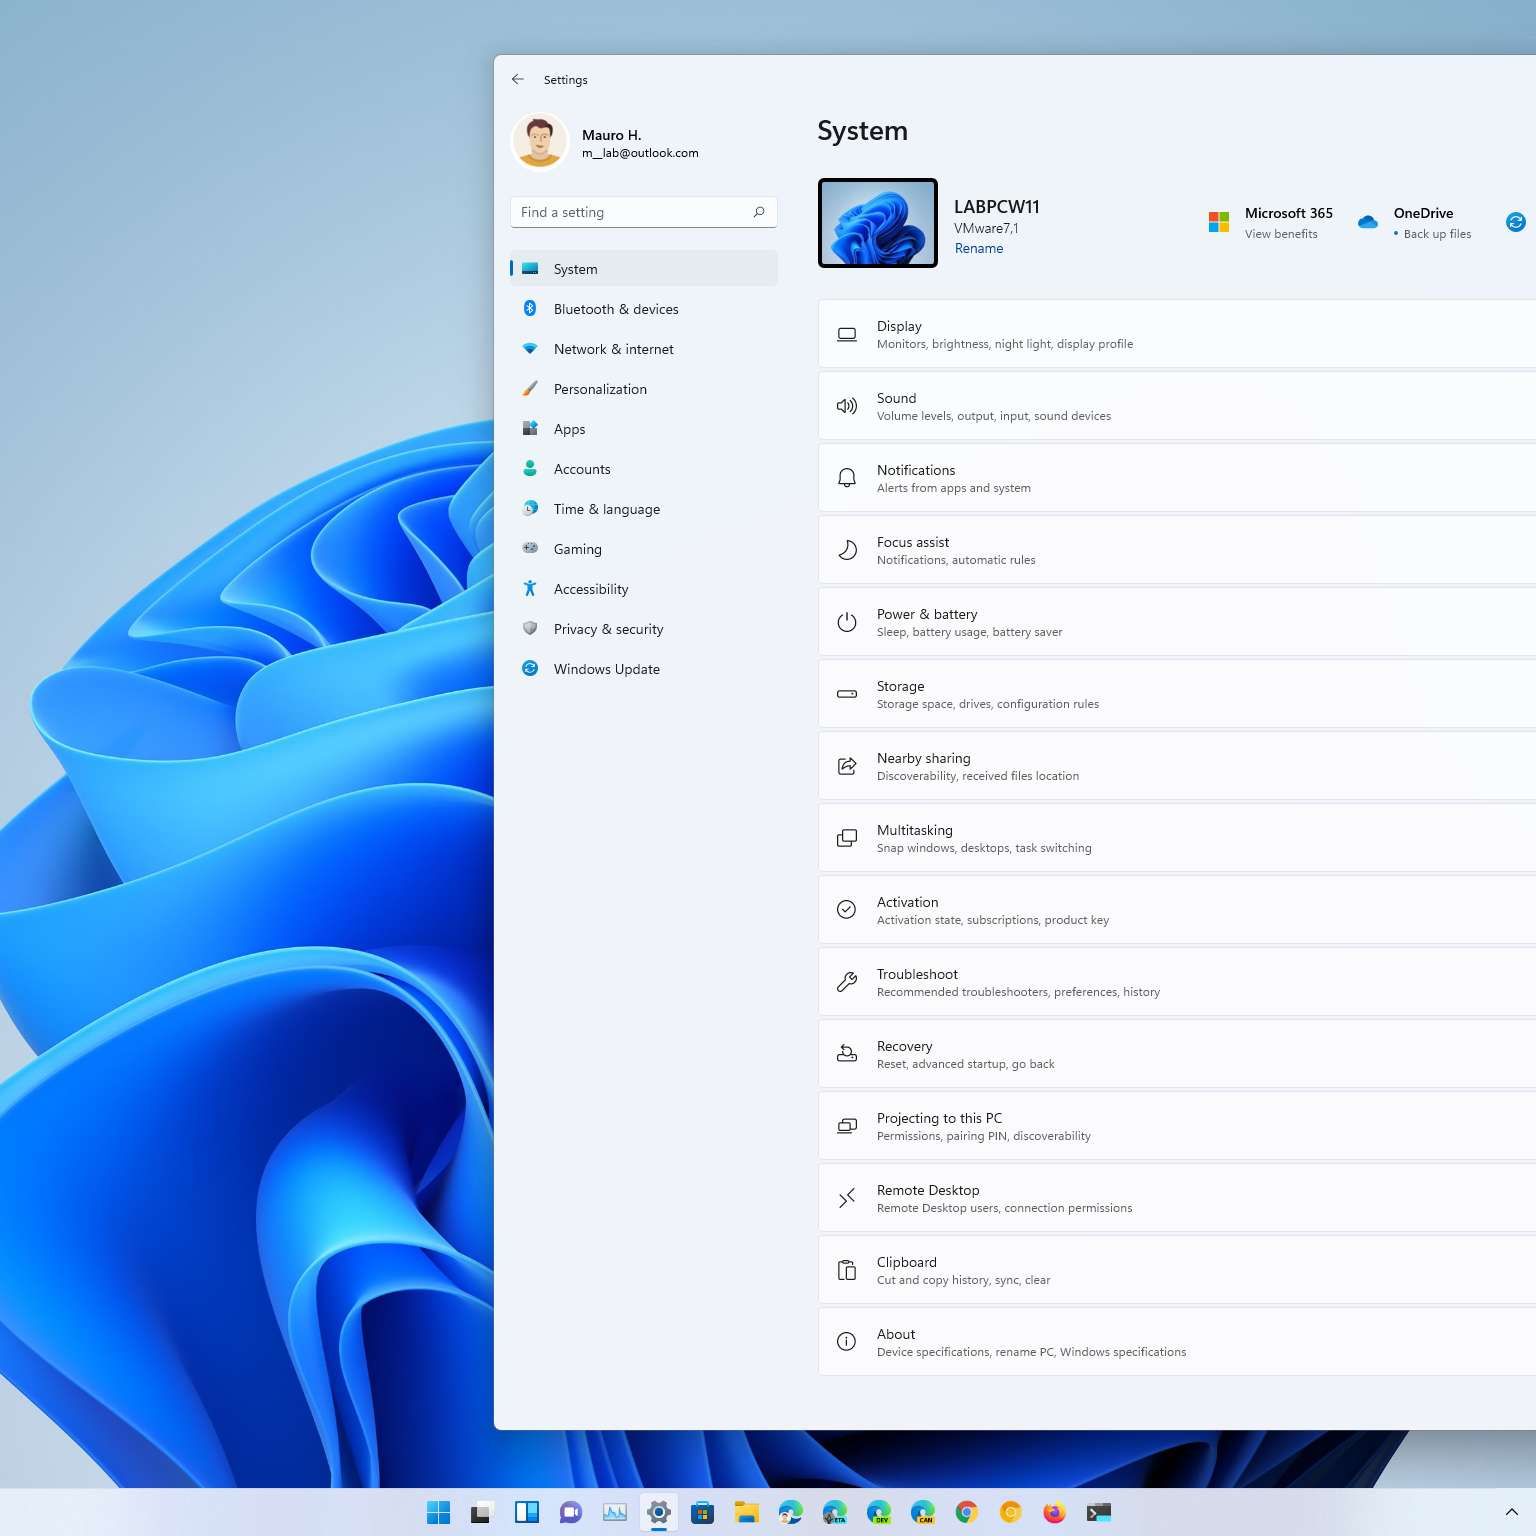Click the search magnifier icon

pos(759,212)
